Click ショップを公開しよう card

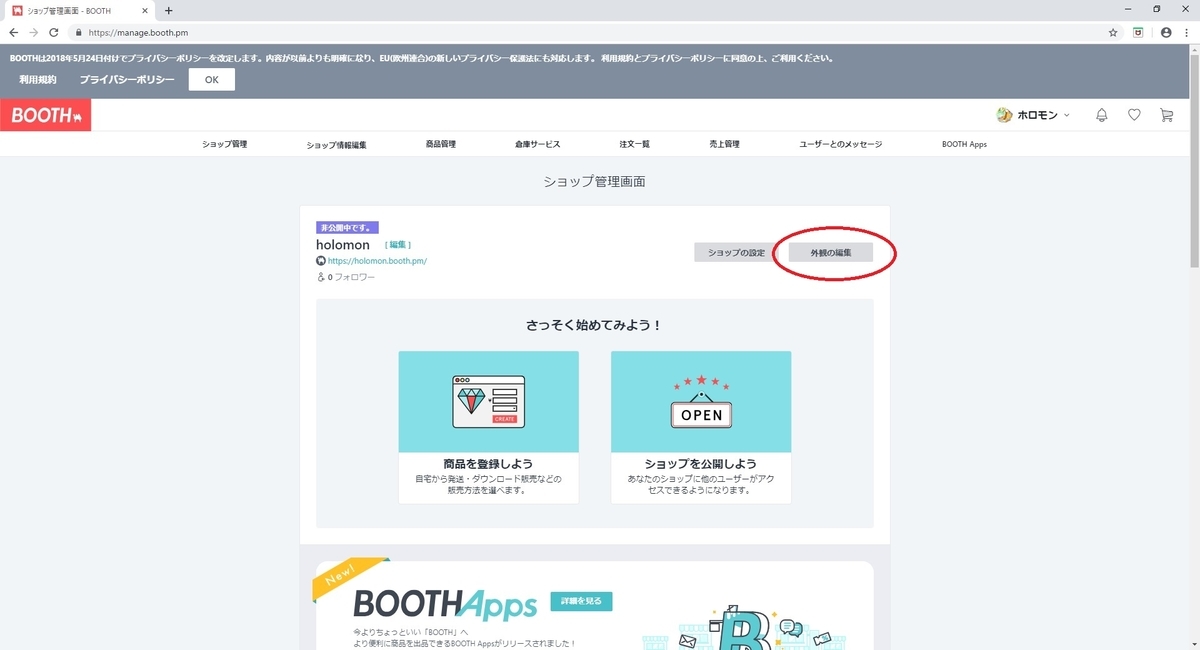(x=701, y=427)
